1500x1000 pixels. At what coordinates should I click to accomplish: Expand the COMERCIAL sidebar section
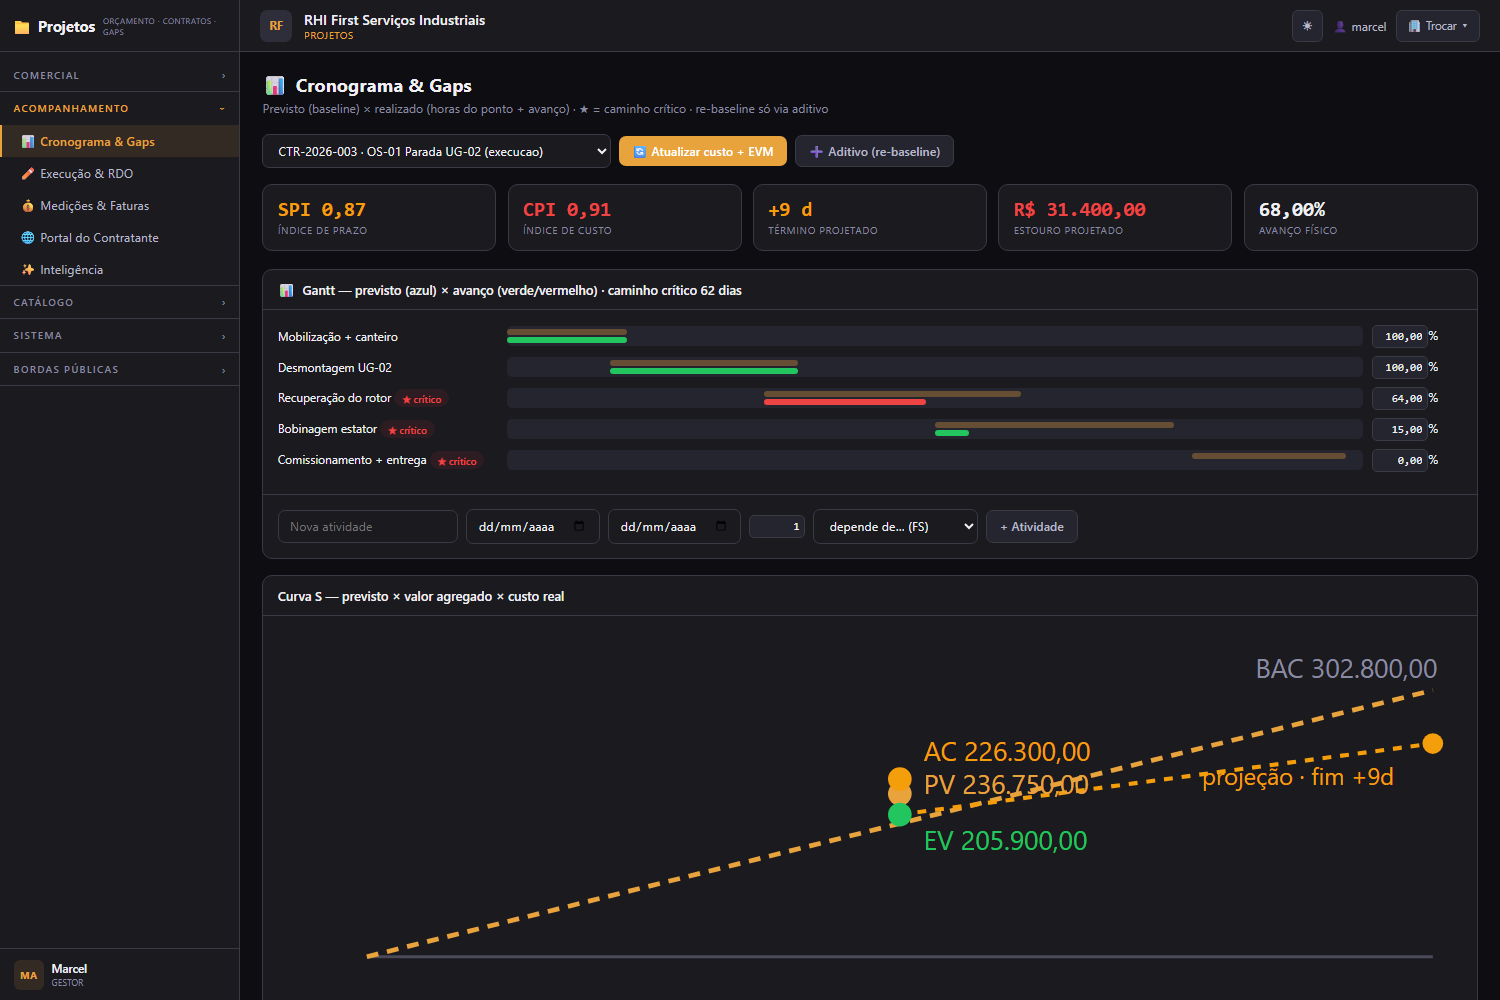[x=120, y=76]
